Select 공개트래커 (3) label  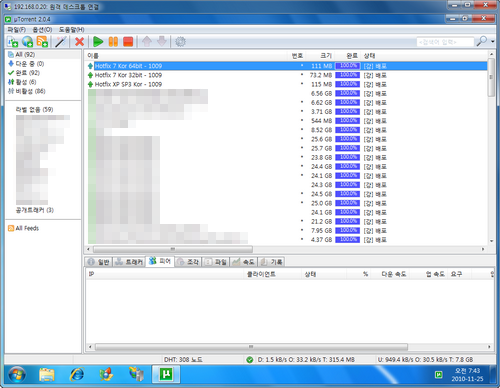[35, 210]
